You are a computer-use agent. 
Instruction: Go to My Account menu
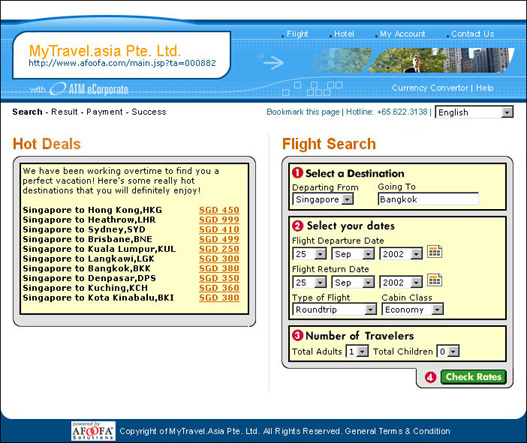click(x=402, y=34)
